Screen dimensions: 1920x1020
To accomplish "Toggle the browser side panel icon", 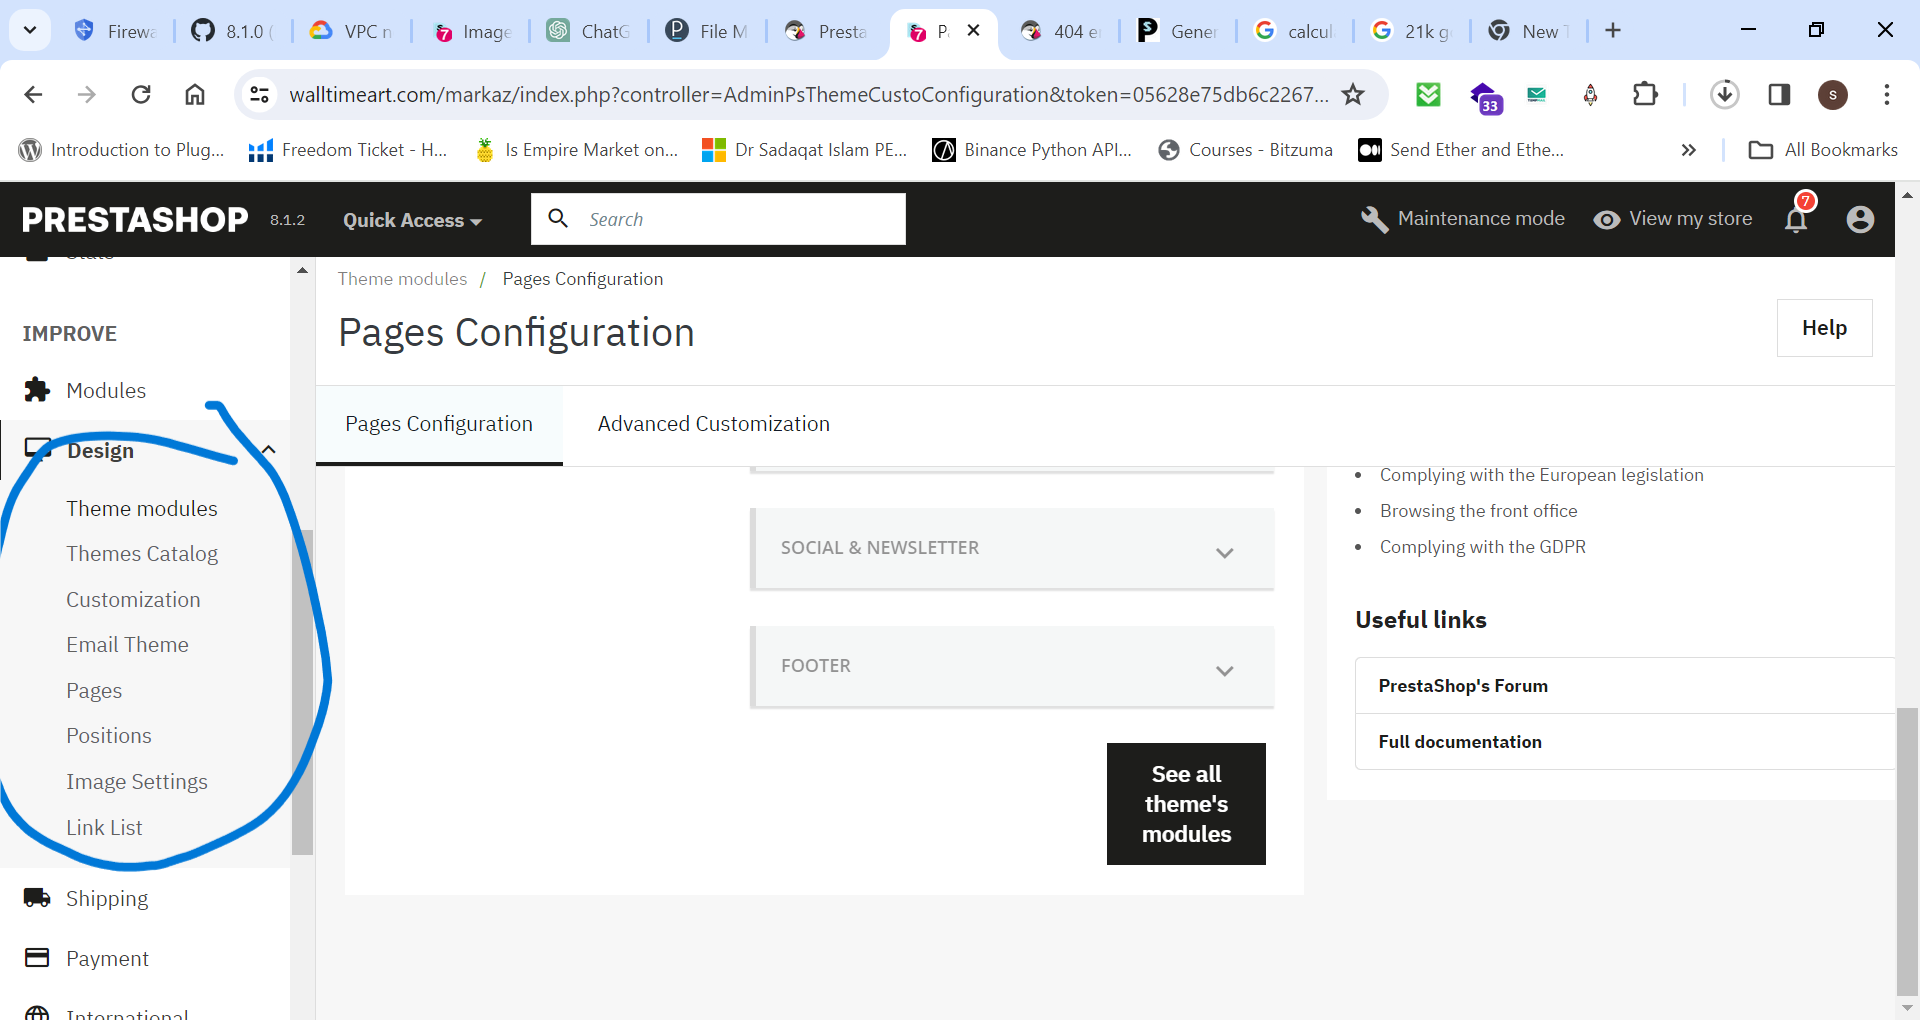I will tap(1779, 94).
